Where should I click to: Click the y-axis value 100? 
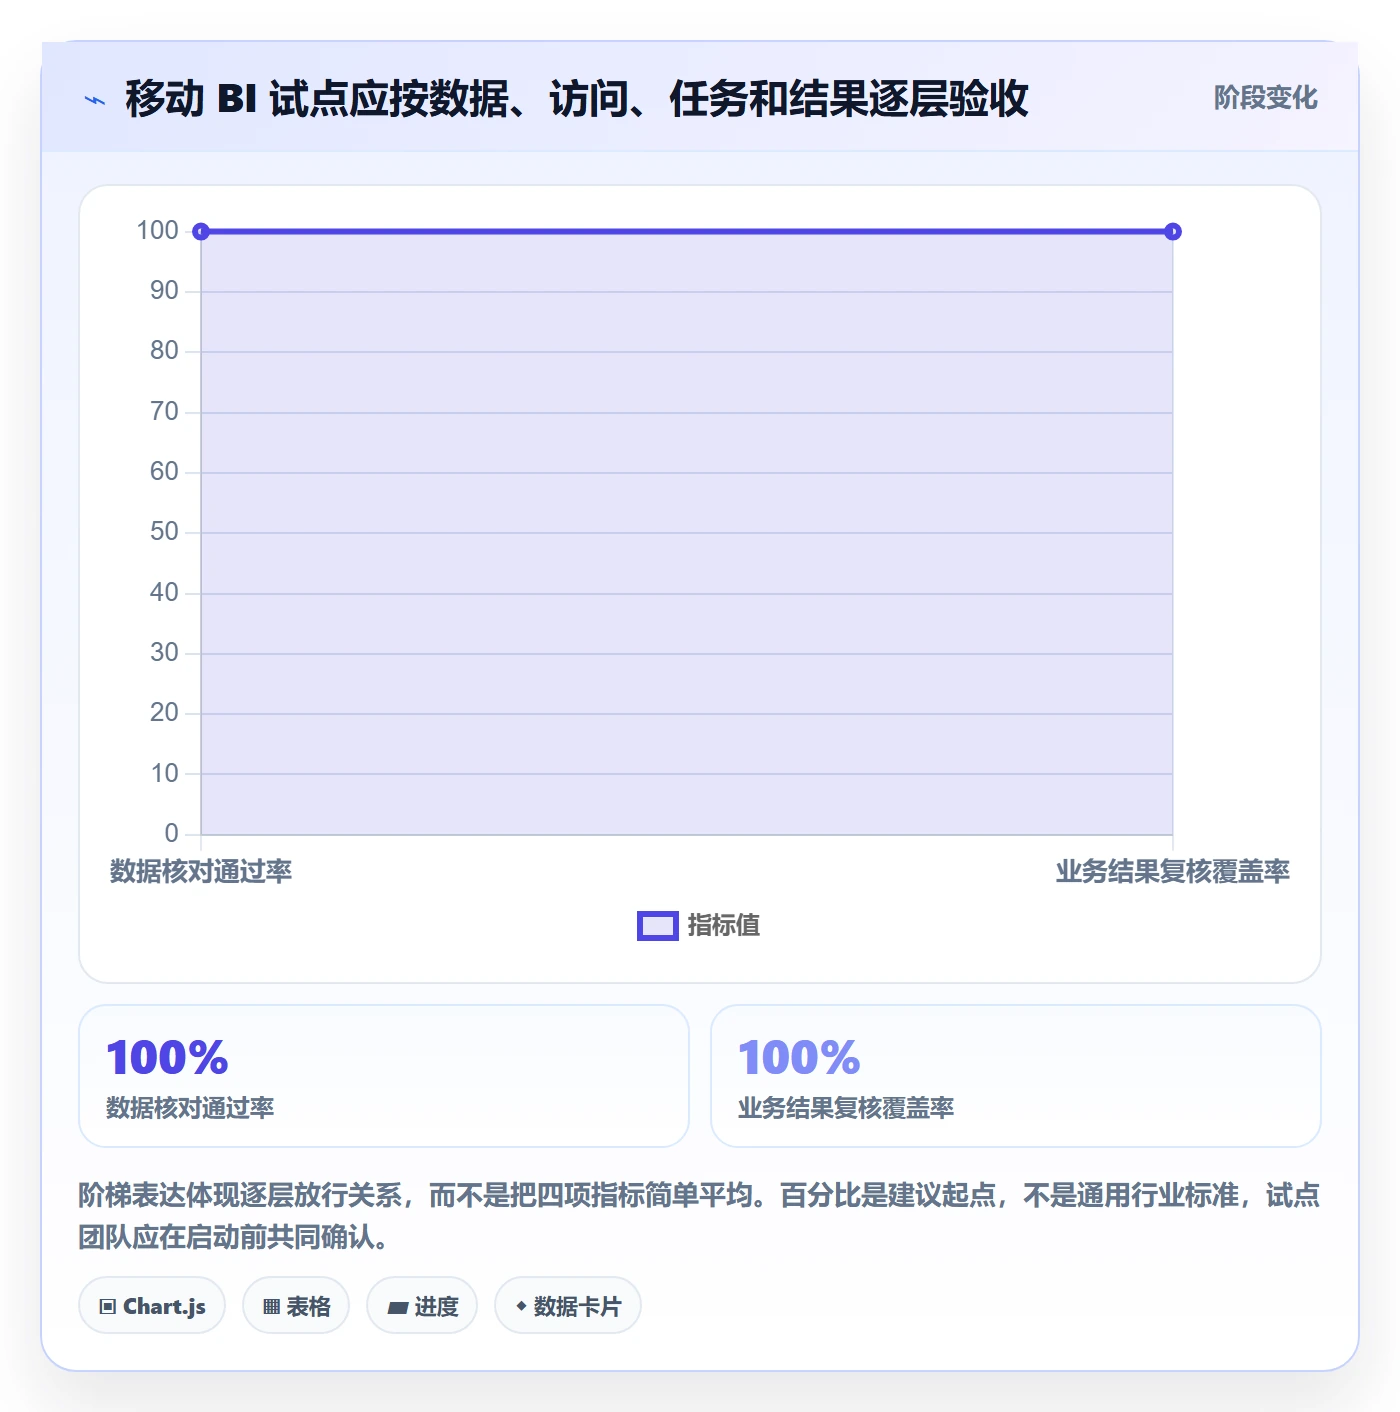tap(157, 231)
